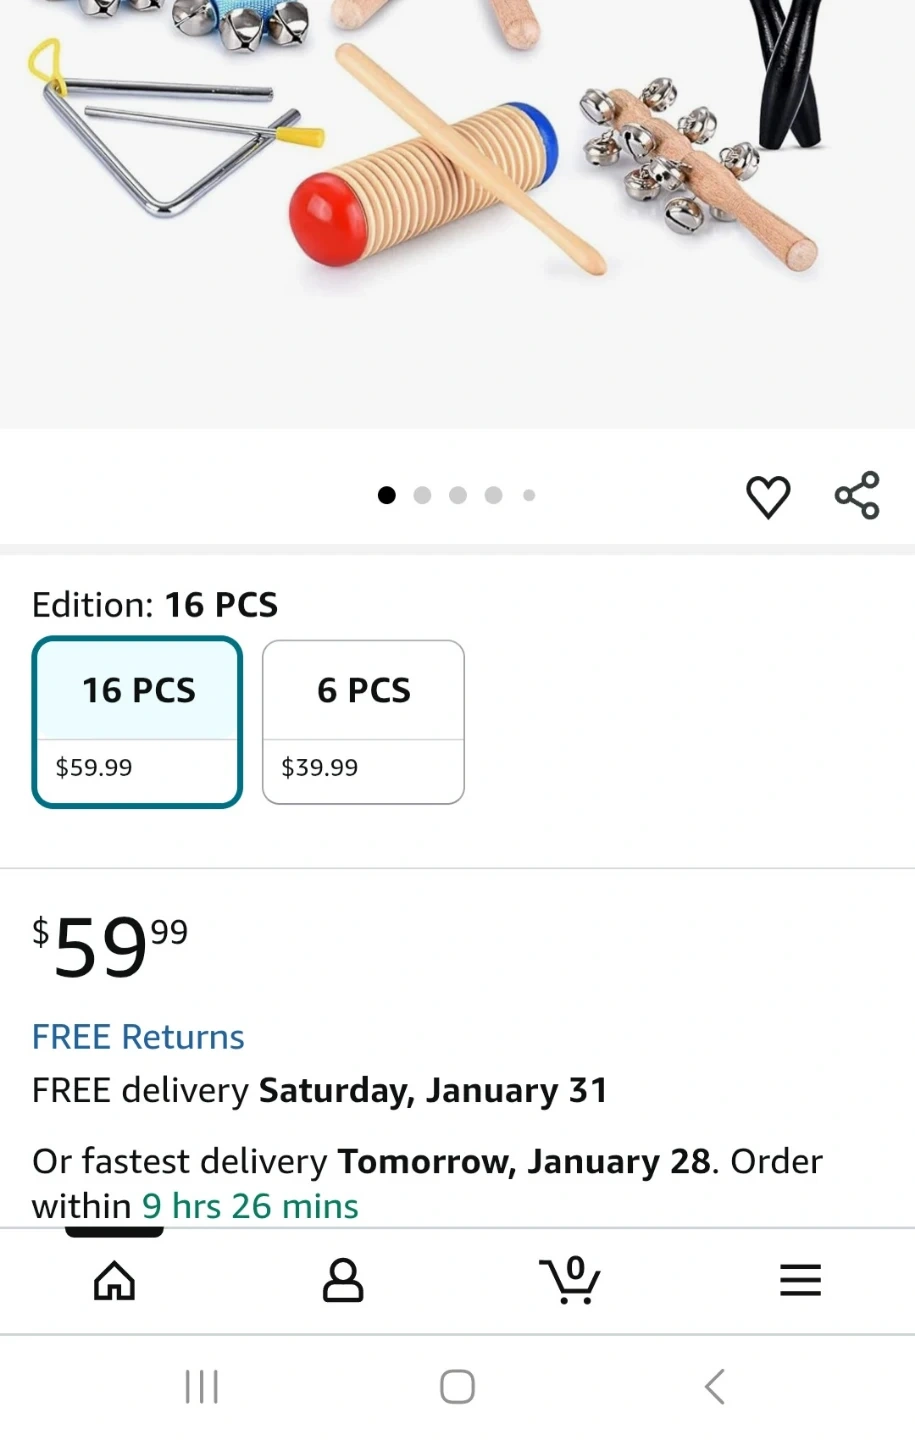Jump to third image carousel dot

pos(458,495)
